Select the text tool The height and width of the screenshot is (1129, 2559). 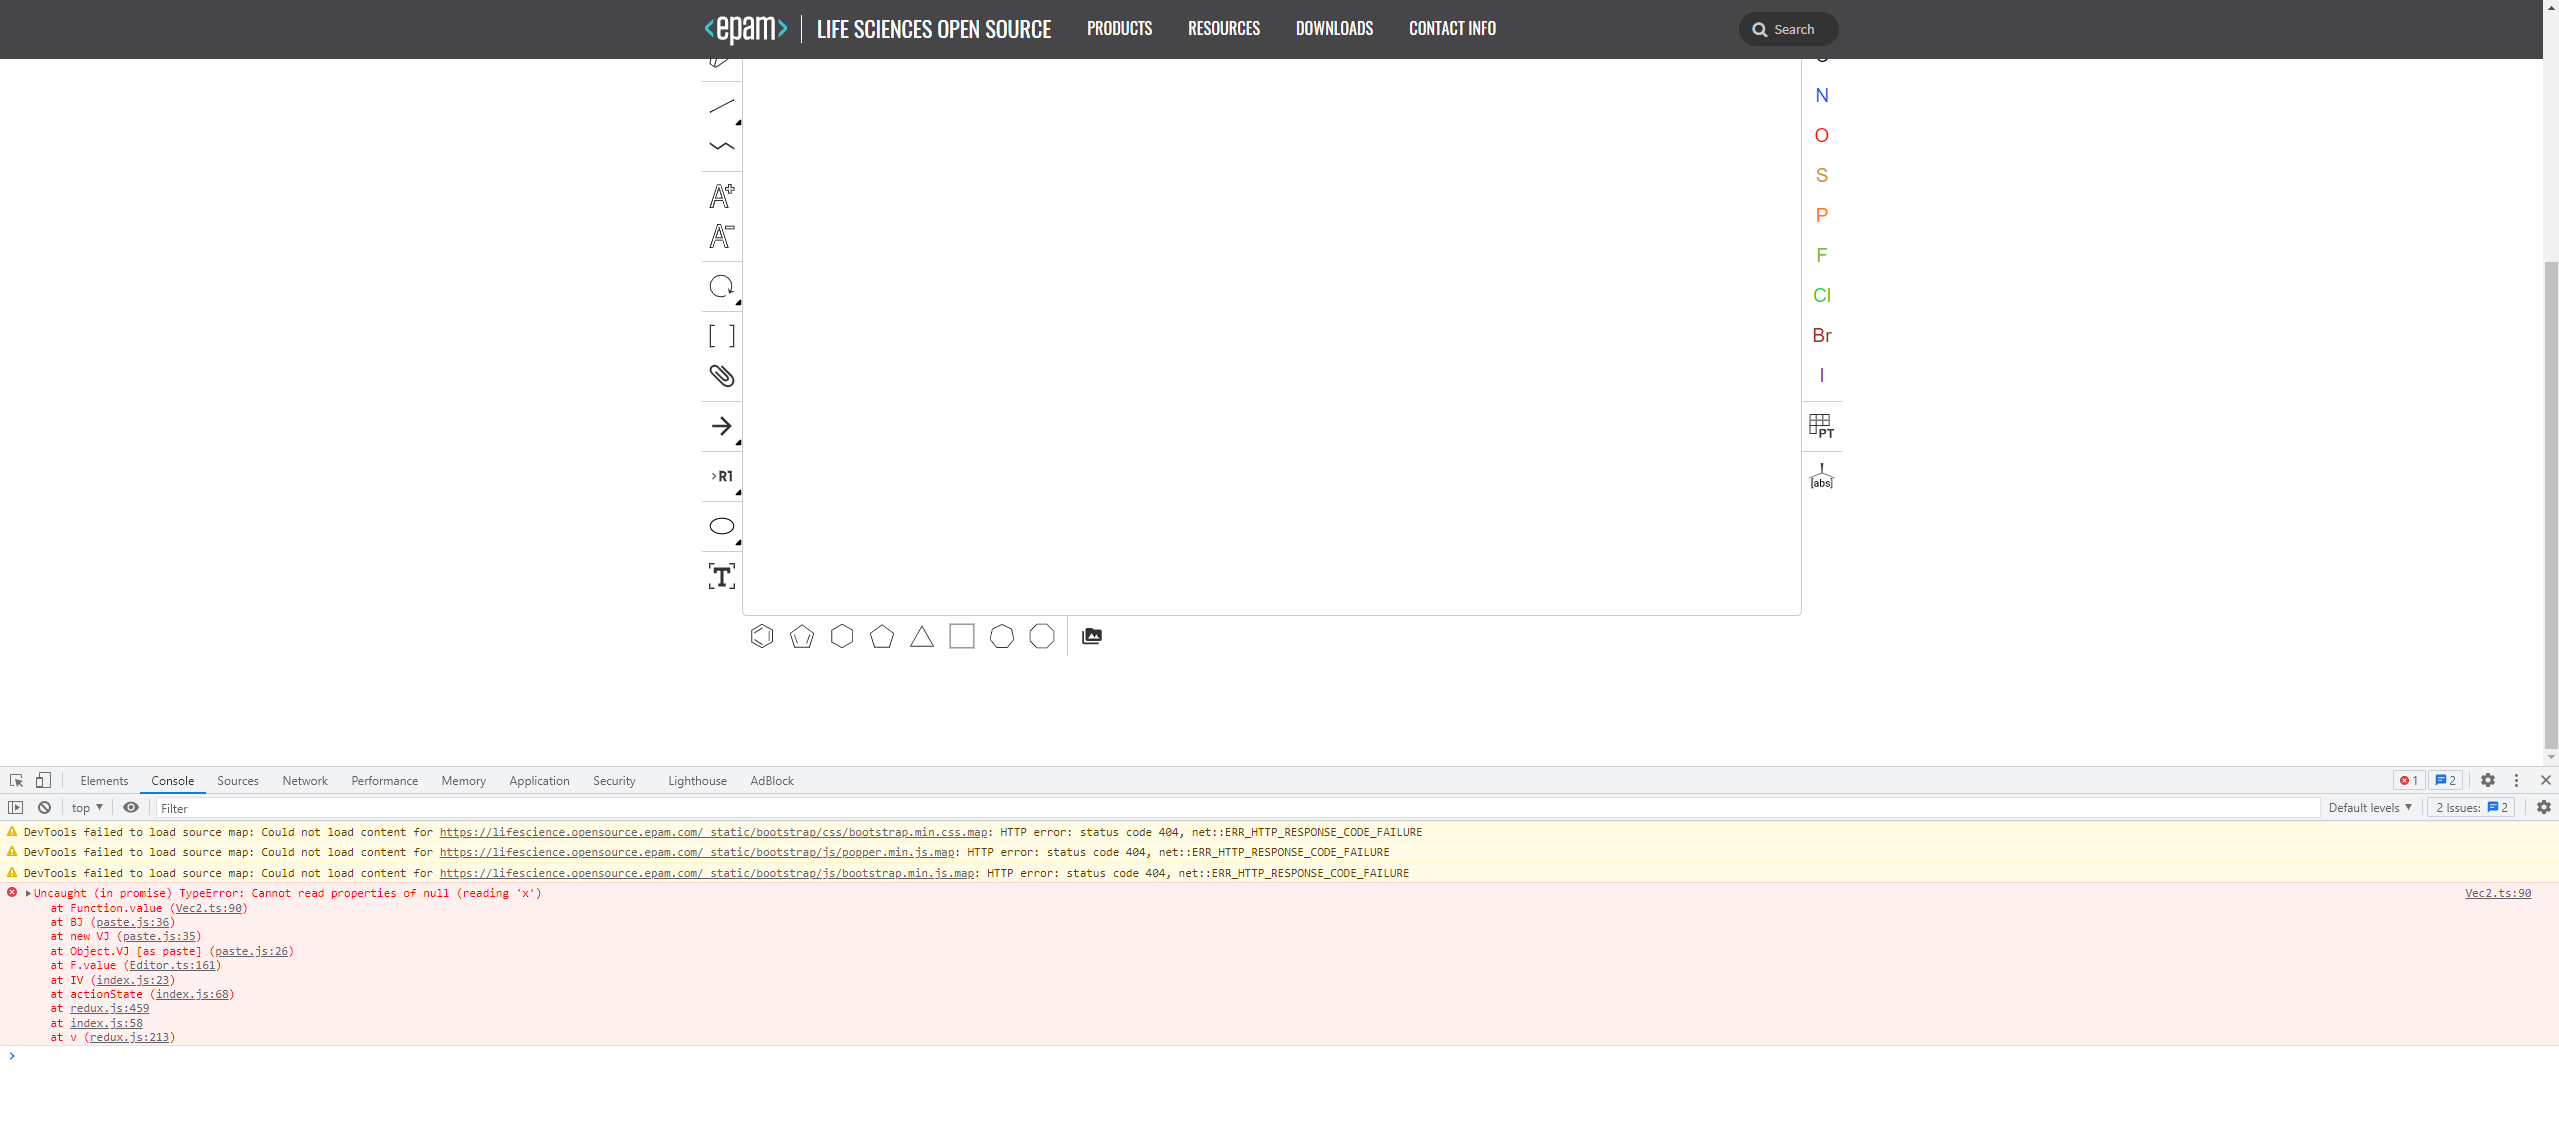point(721,577)
